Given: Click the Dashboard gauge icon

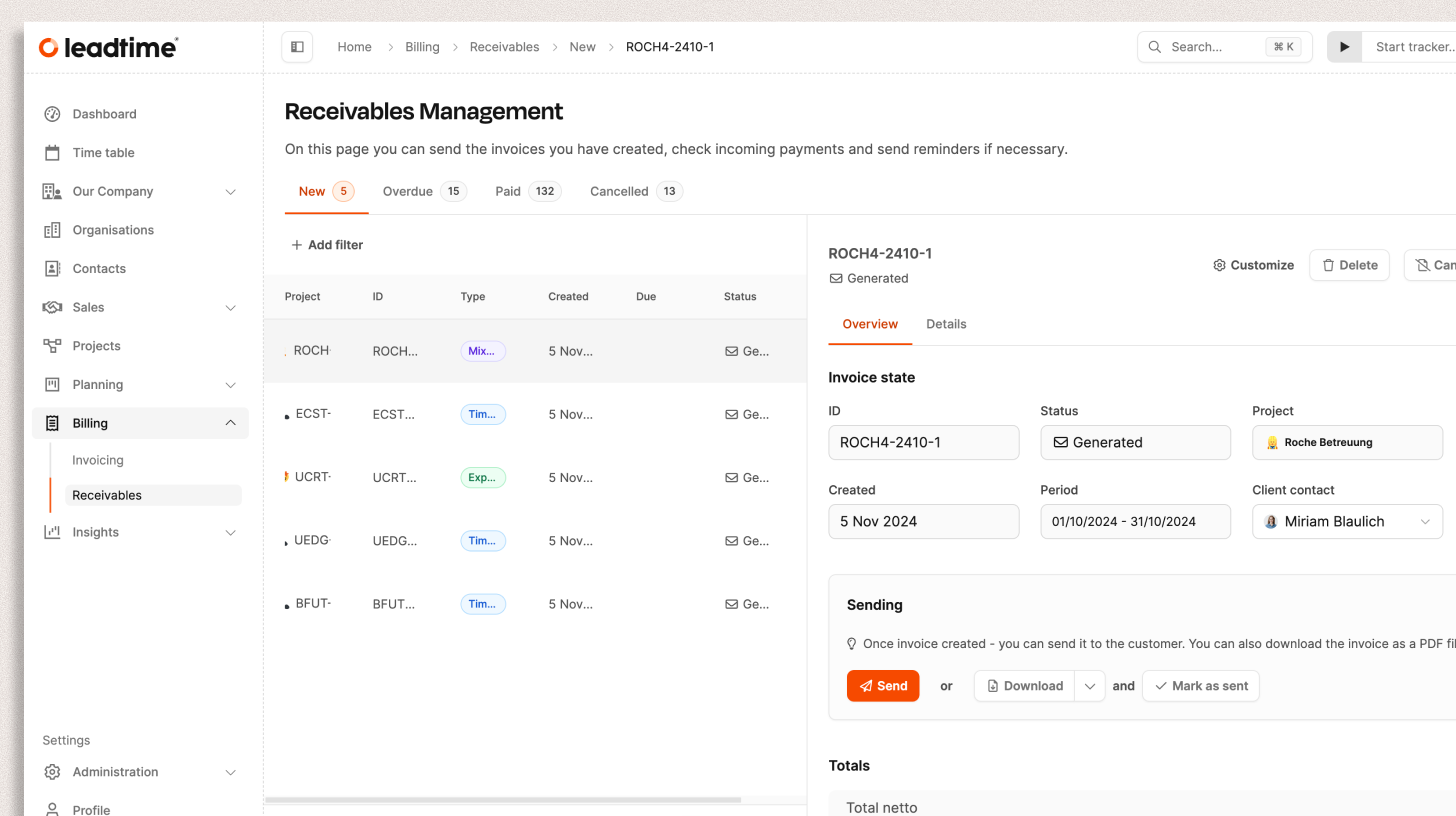Looking at the screenshot, I should (52, 114).
